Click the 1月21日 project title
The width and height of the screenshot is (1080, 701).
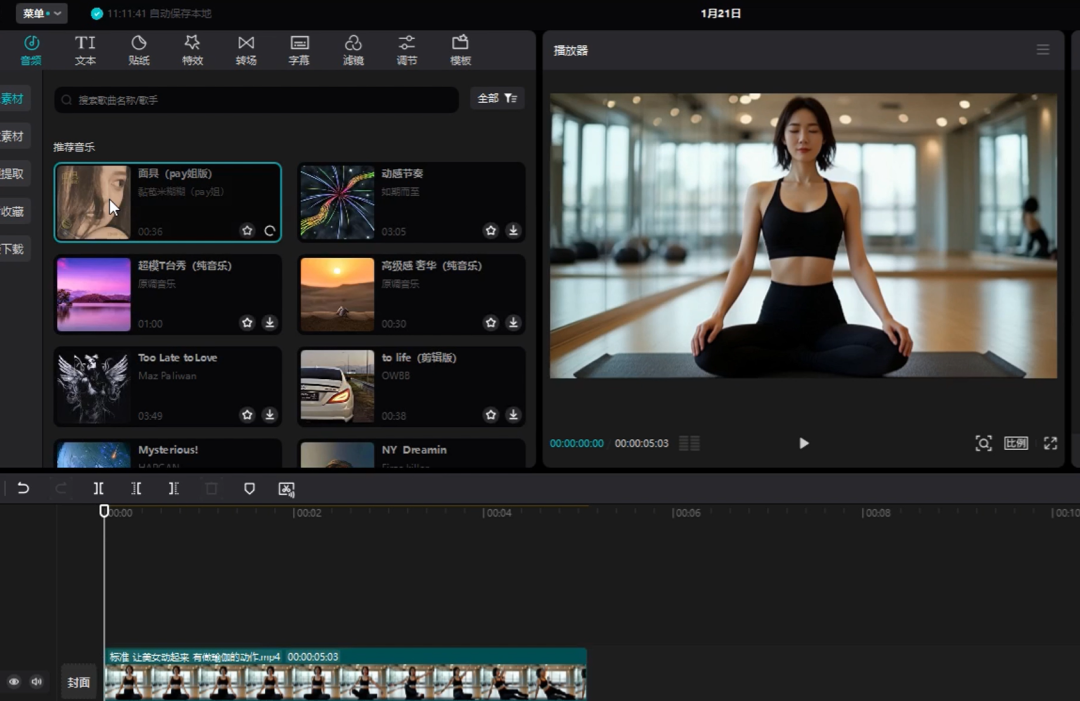tap(720, 13)
